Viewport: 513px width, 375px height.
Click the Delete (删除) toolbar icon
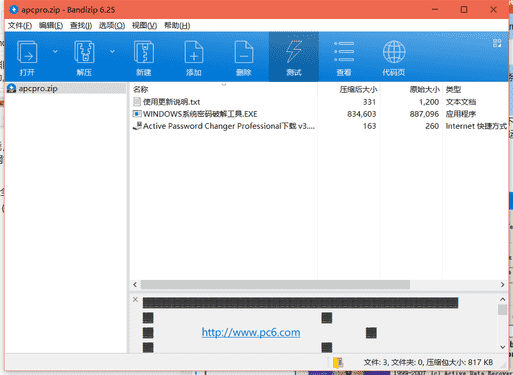tap(244, 52)
